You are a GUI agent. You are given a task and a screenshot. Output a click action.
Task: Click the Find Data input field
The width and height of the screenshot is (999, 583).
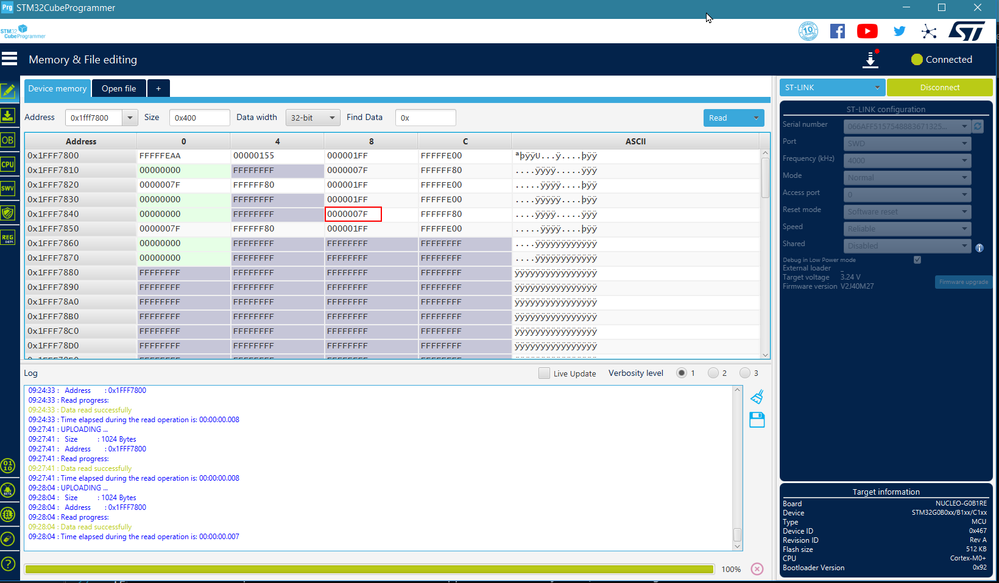425,118
